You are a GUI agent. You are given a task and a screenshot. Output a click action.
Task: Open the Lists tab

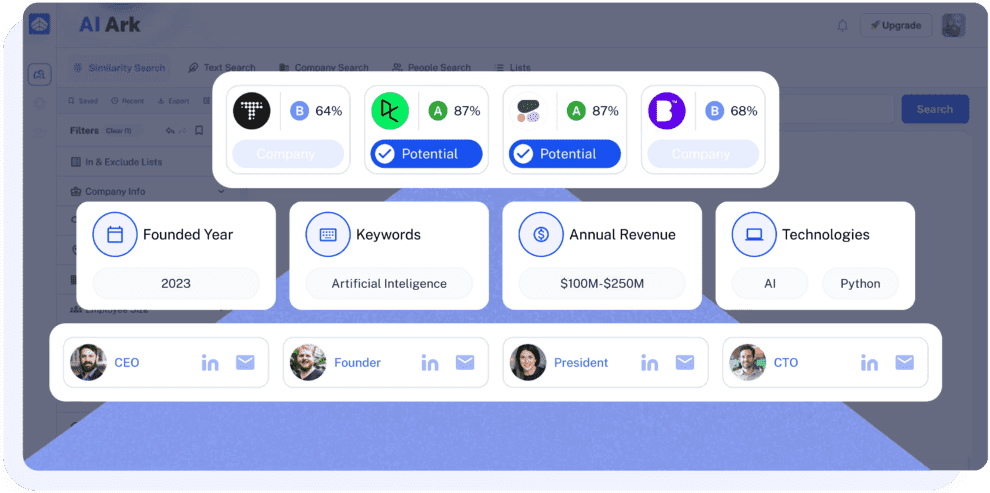(512, 68)
